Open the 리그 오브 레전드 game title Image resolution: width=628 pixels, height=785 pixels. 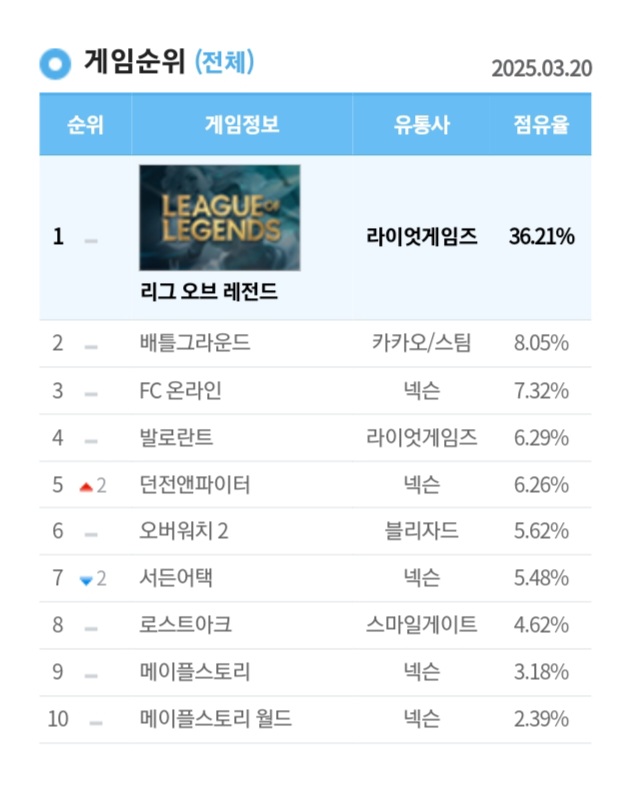coord(209,293)
